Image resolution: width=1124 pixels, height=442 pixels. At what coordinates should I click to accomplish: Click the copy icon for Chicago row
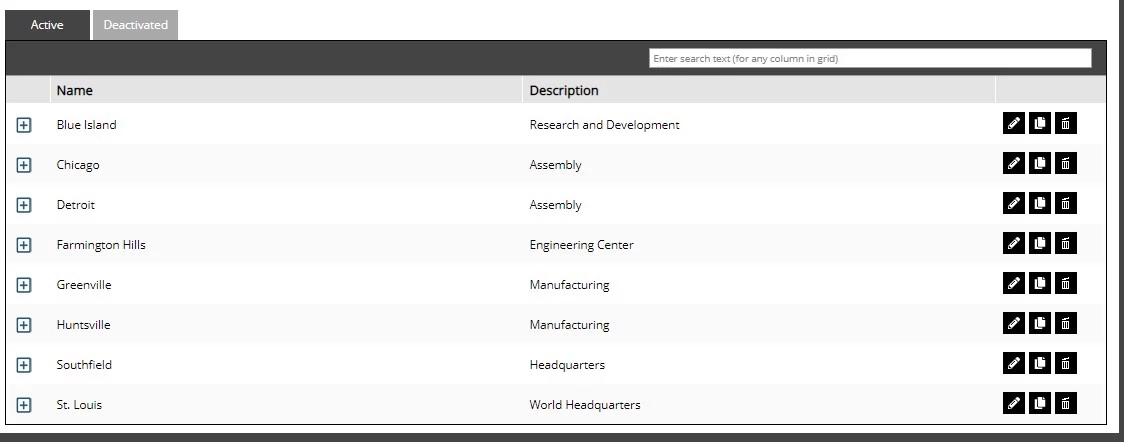coord(1040,163)
